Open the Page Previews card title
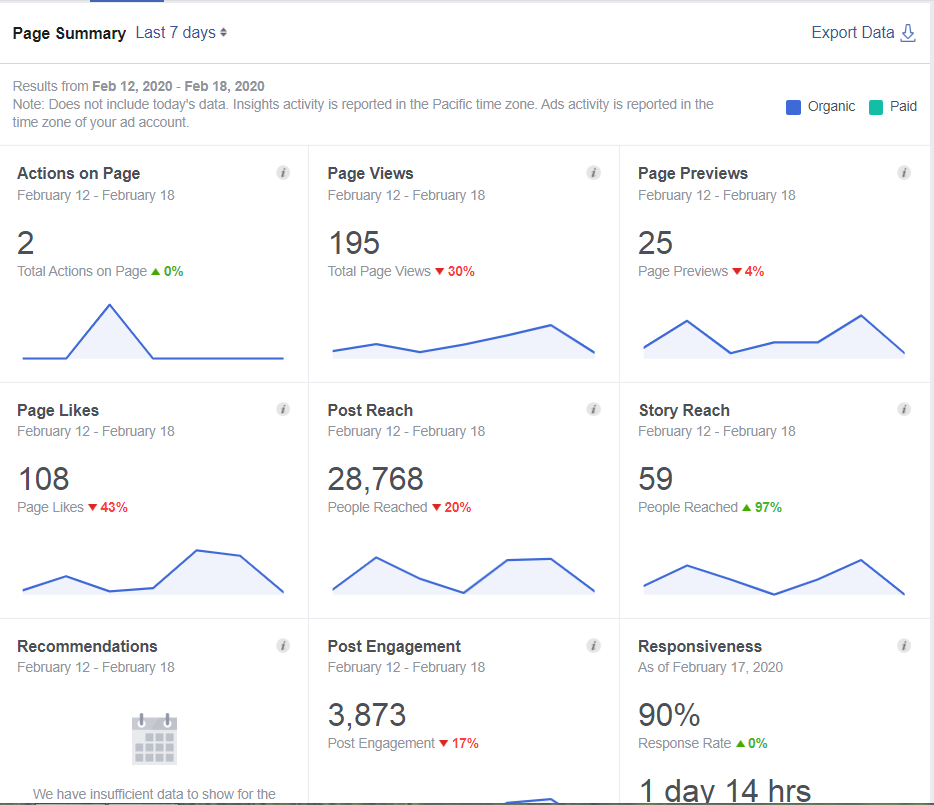The height and width of the screenshot is (805, 934). (693, 173)
